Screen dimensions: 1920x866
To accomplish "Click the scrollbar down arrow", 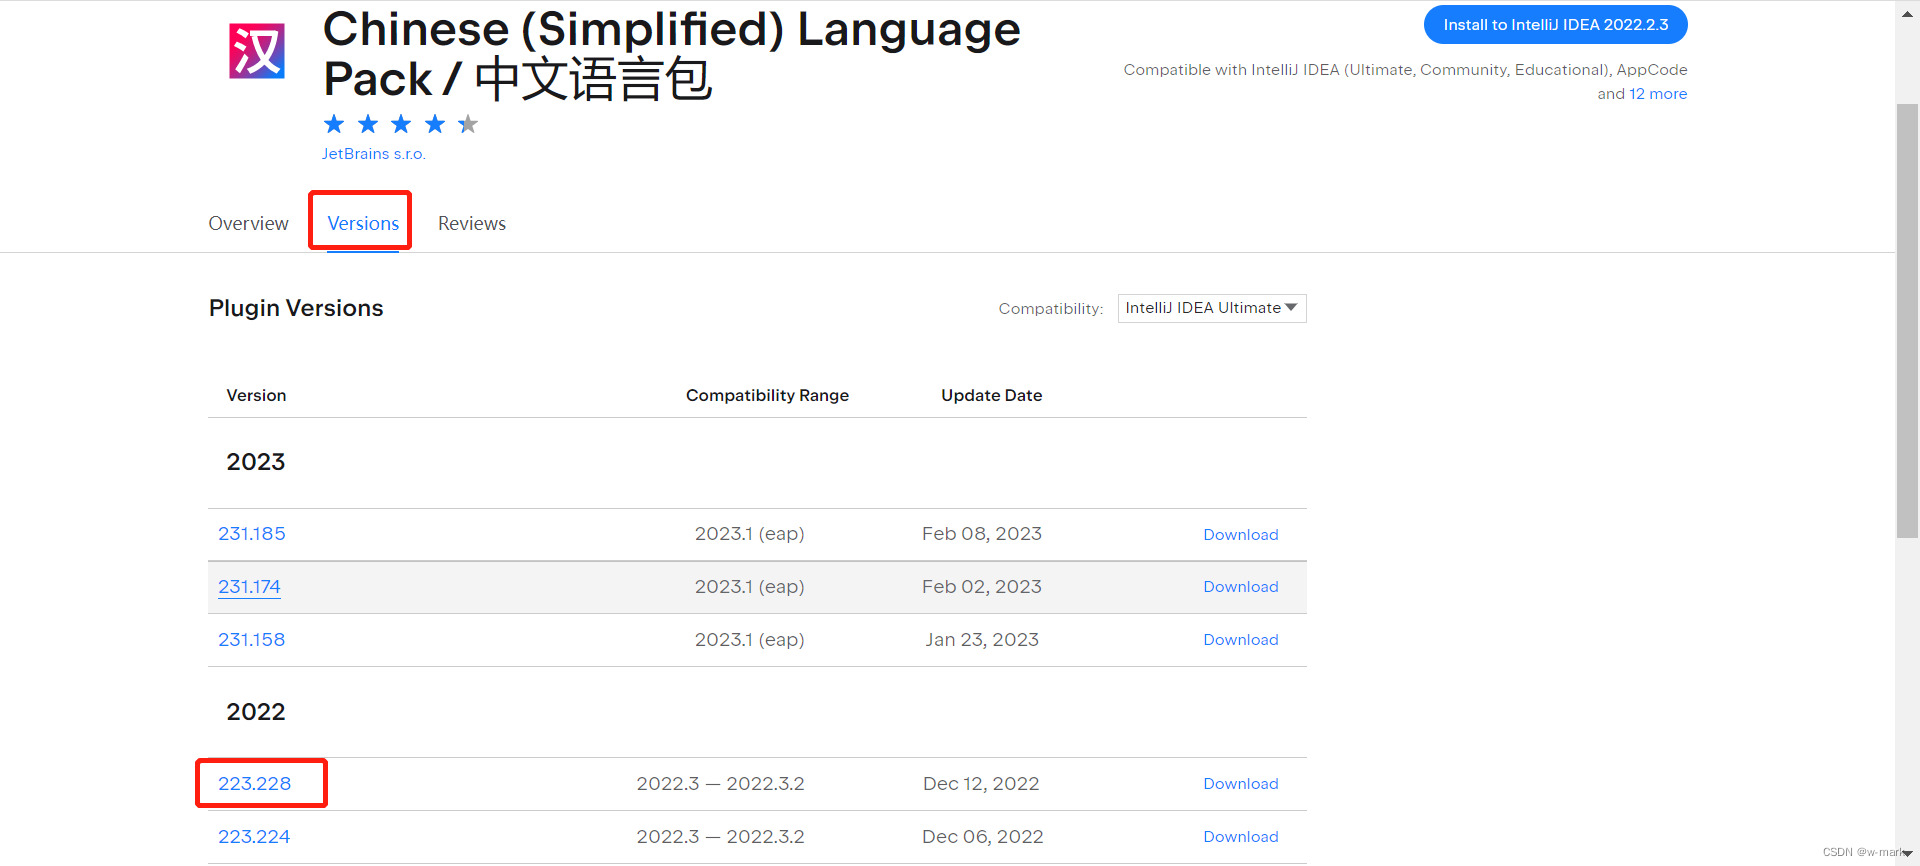I will click(x=1907, y=854).
